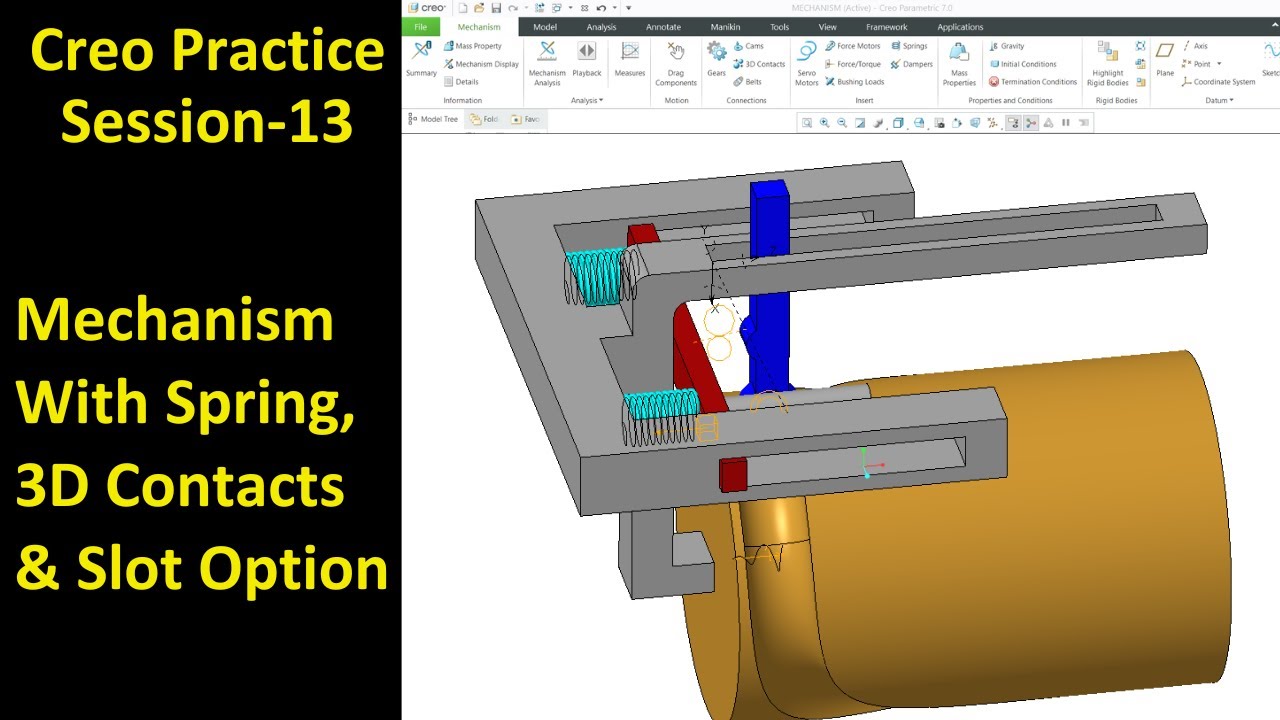This screenshot has height=720, width=1280.
Task: Open the Mechanism Summary tool
Action: click(421, 58)
